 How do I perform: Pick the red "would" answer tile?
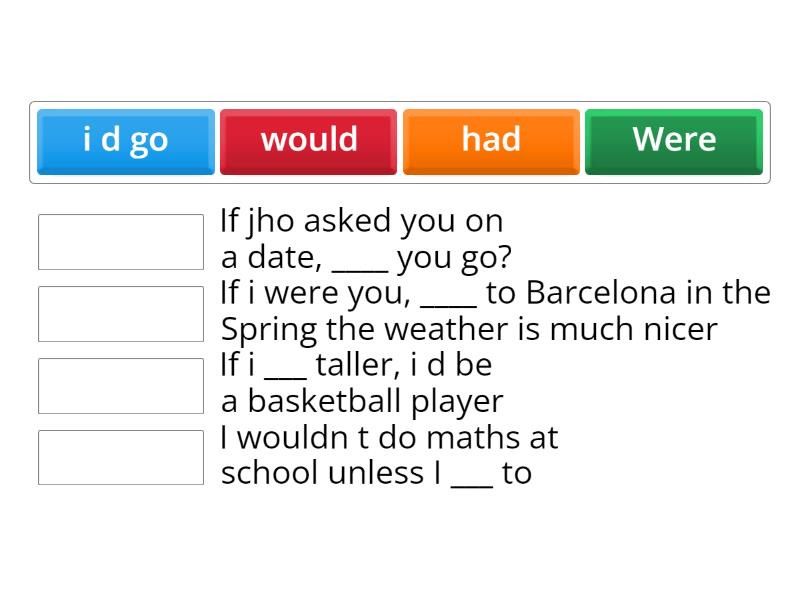coord(309,141)
